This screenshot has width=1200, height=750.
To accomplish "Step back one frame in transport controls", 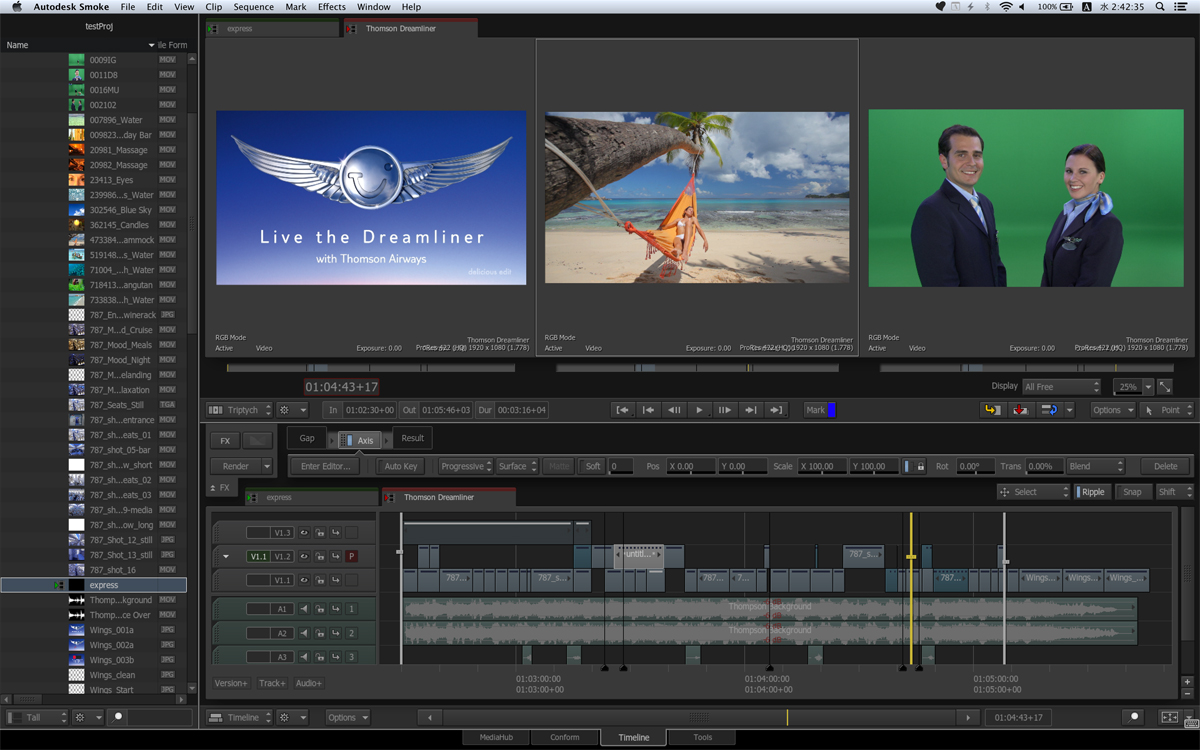I will [x=674, y=410].
